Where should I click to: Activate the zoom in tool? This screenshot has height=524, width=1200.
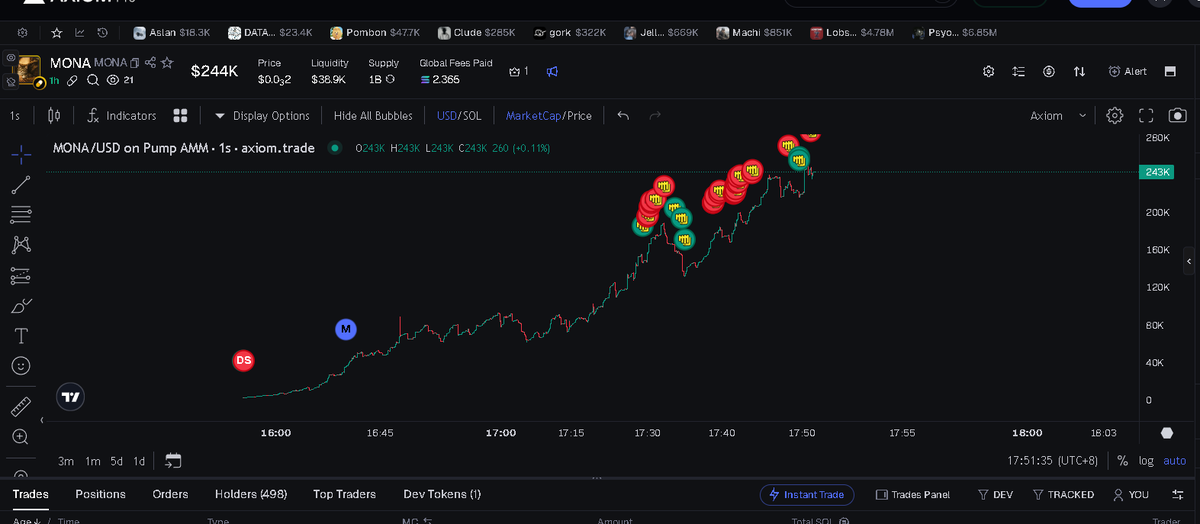(x=21, y=437)
